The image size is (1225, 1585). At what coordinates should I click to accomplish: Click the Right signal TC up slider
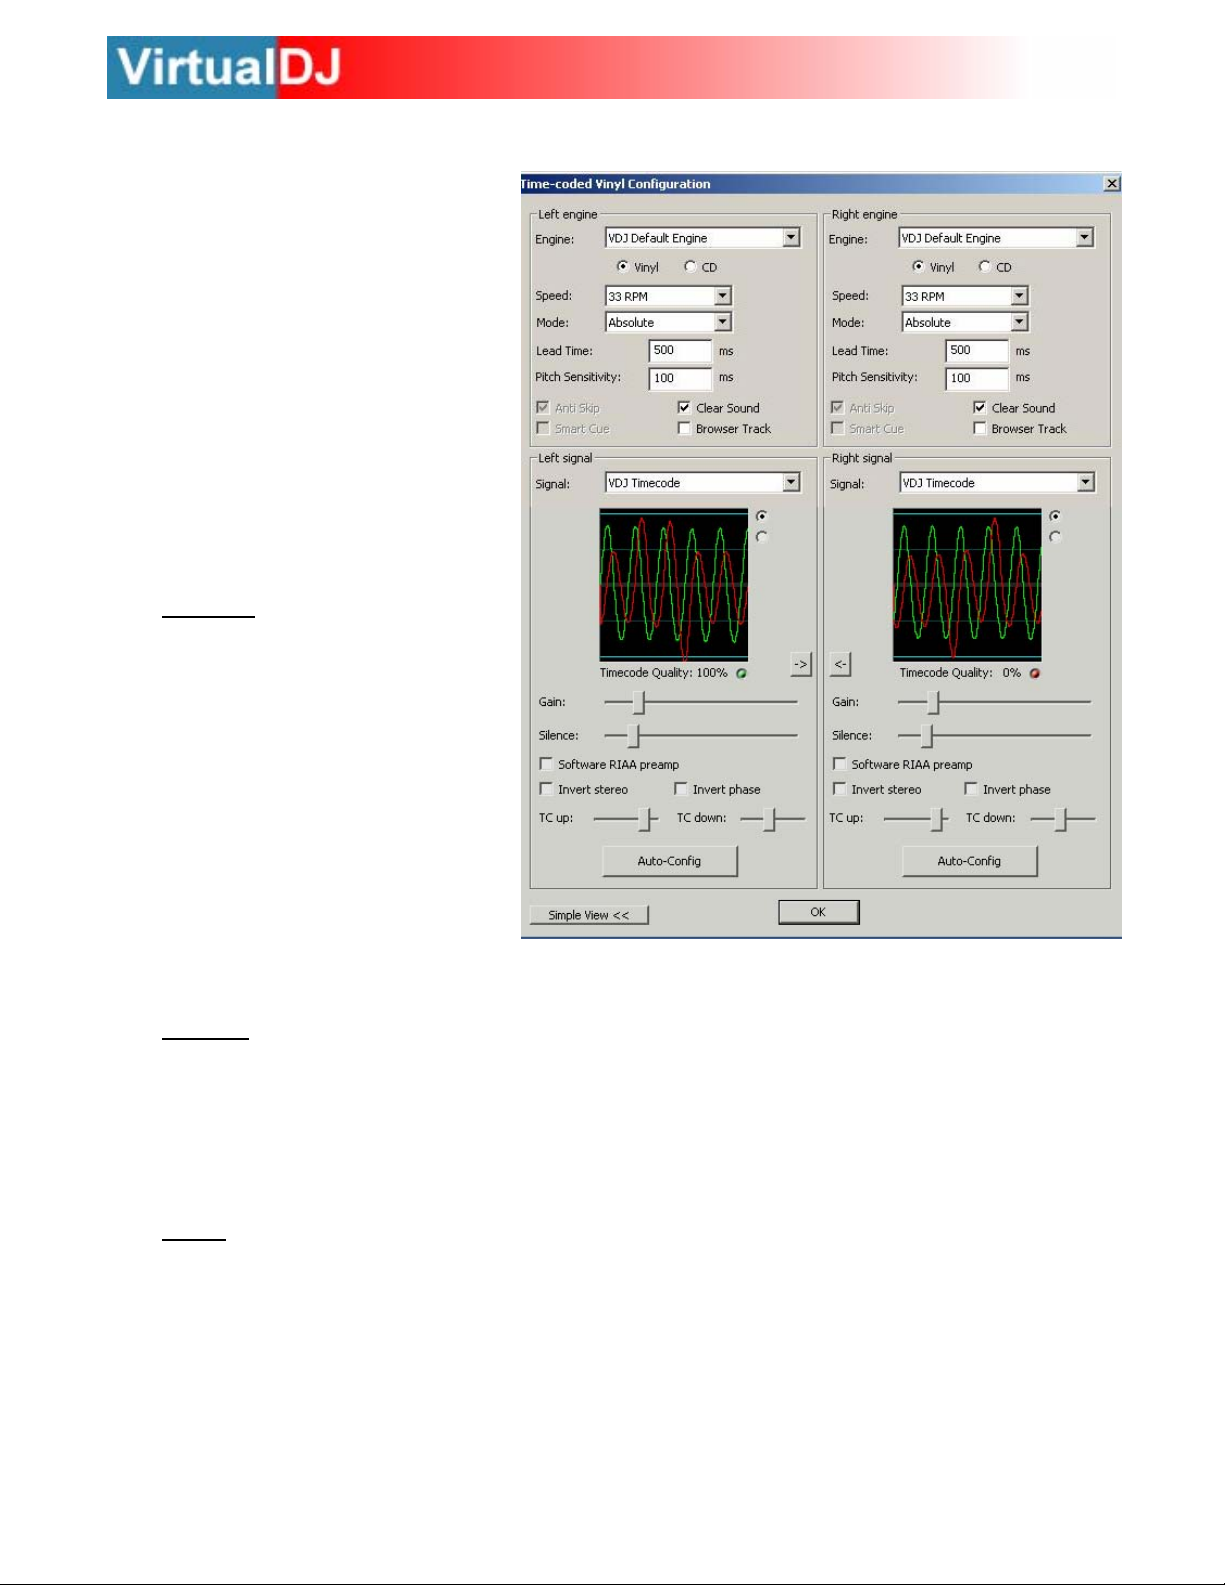[916, 819]
